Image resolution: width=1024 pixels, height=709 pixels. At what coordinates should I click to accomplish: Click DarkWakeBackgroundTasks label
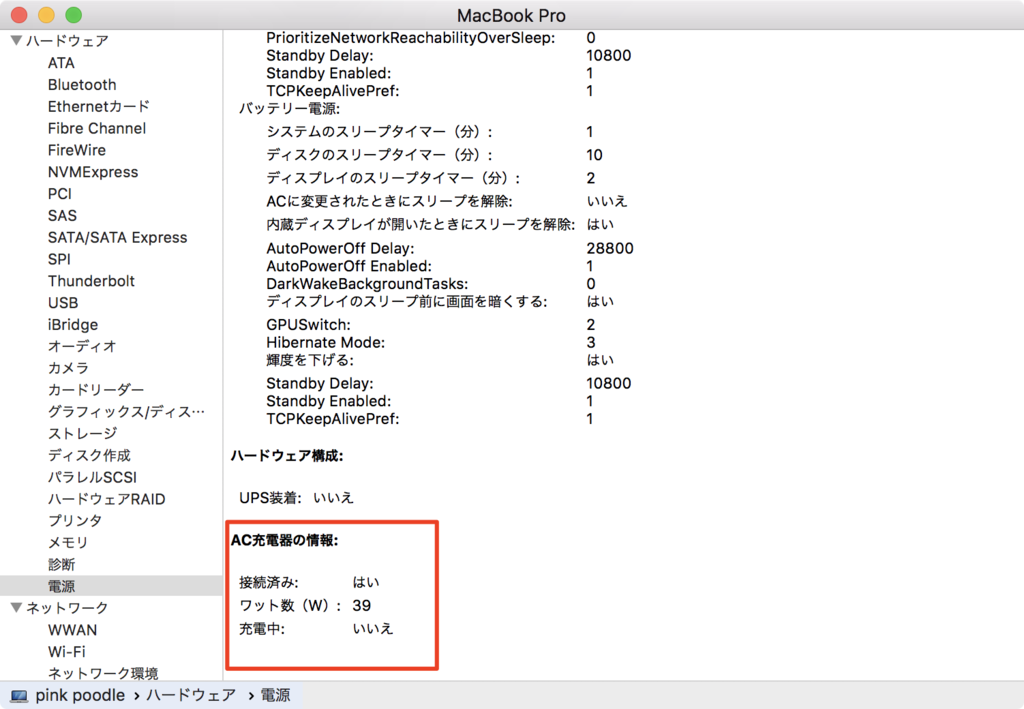coord(367,284)
